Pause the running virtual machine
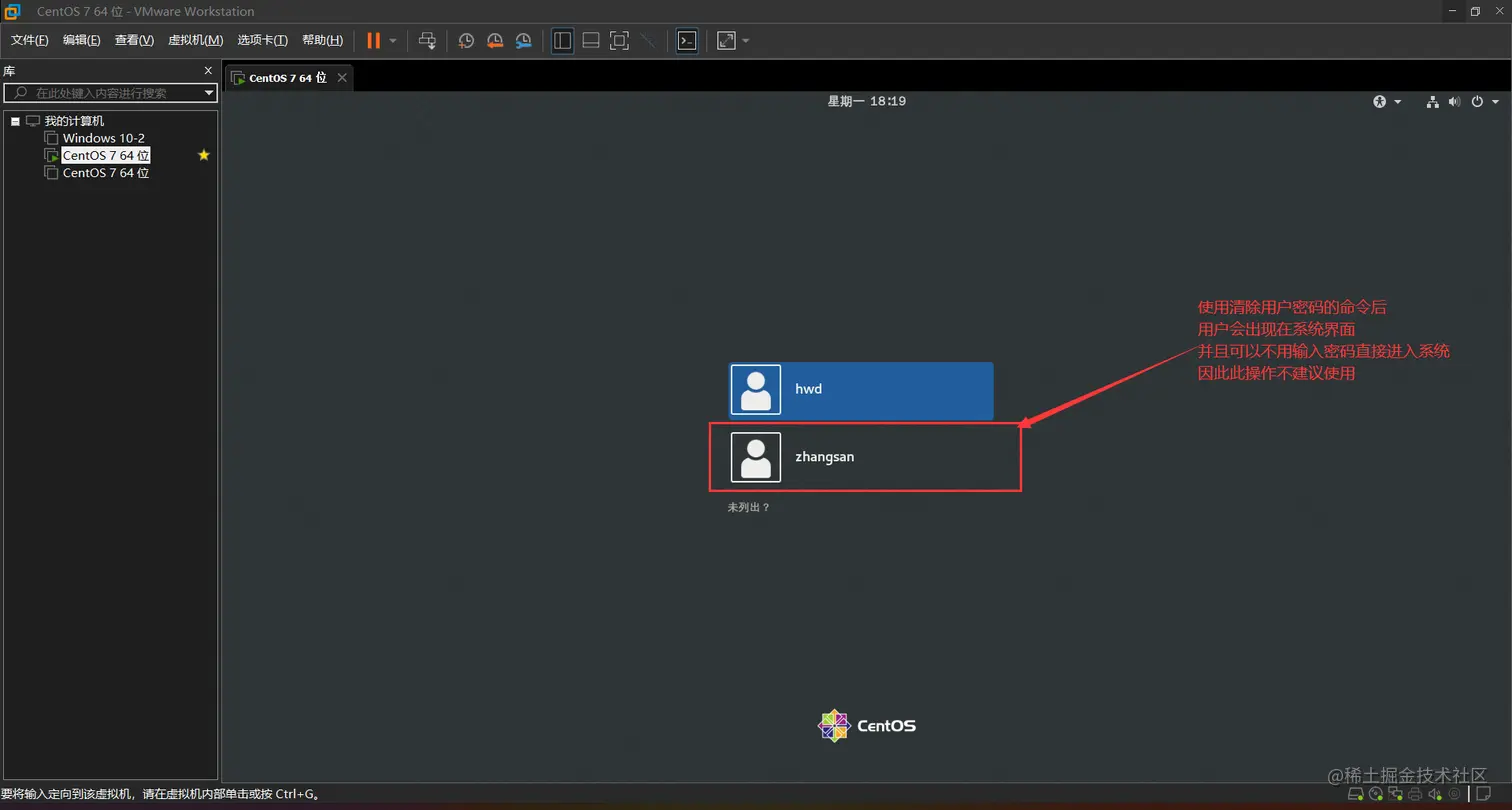 point(373,40)
